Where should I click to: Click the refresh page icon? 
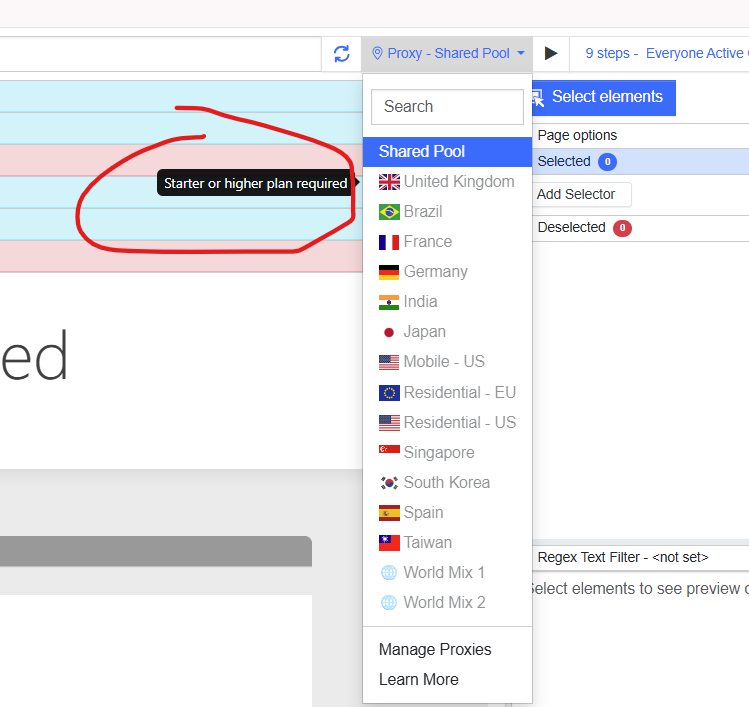click(342, 54)
